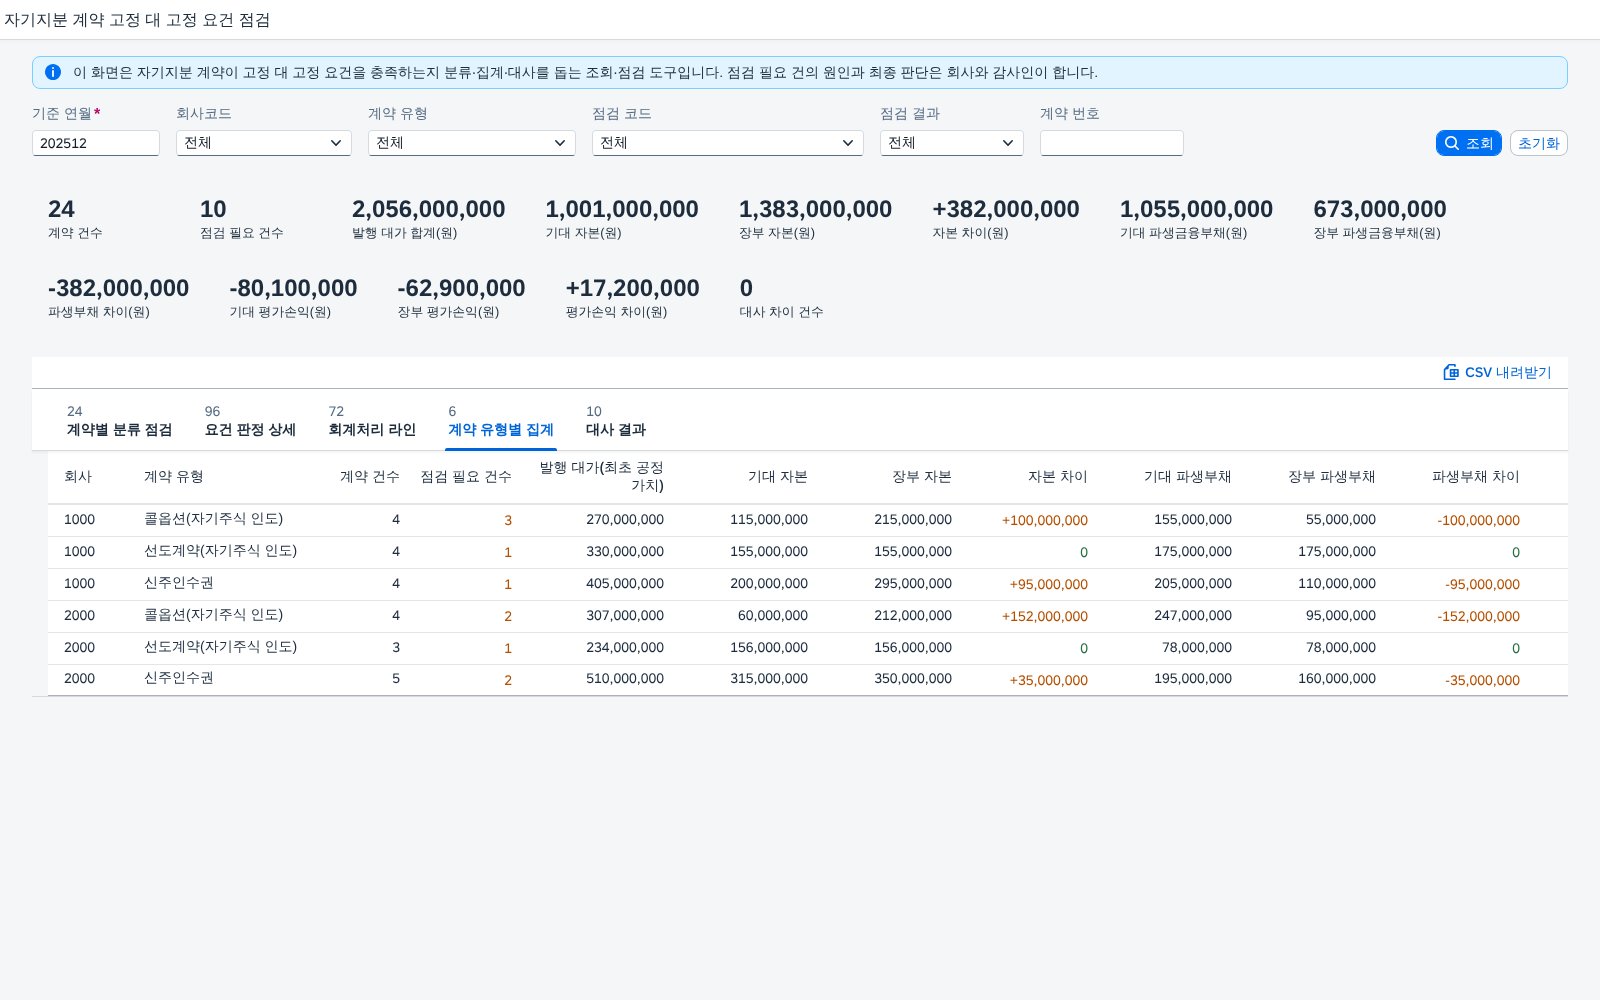This screenshot has height=1000, width=1600.
Task: Click the CSV download icon
Action: coord(1451,372)
